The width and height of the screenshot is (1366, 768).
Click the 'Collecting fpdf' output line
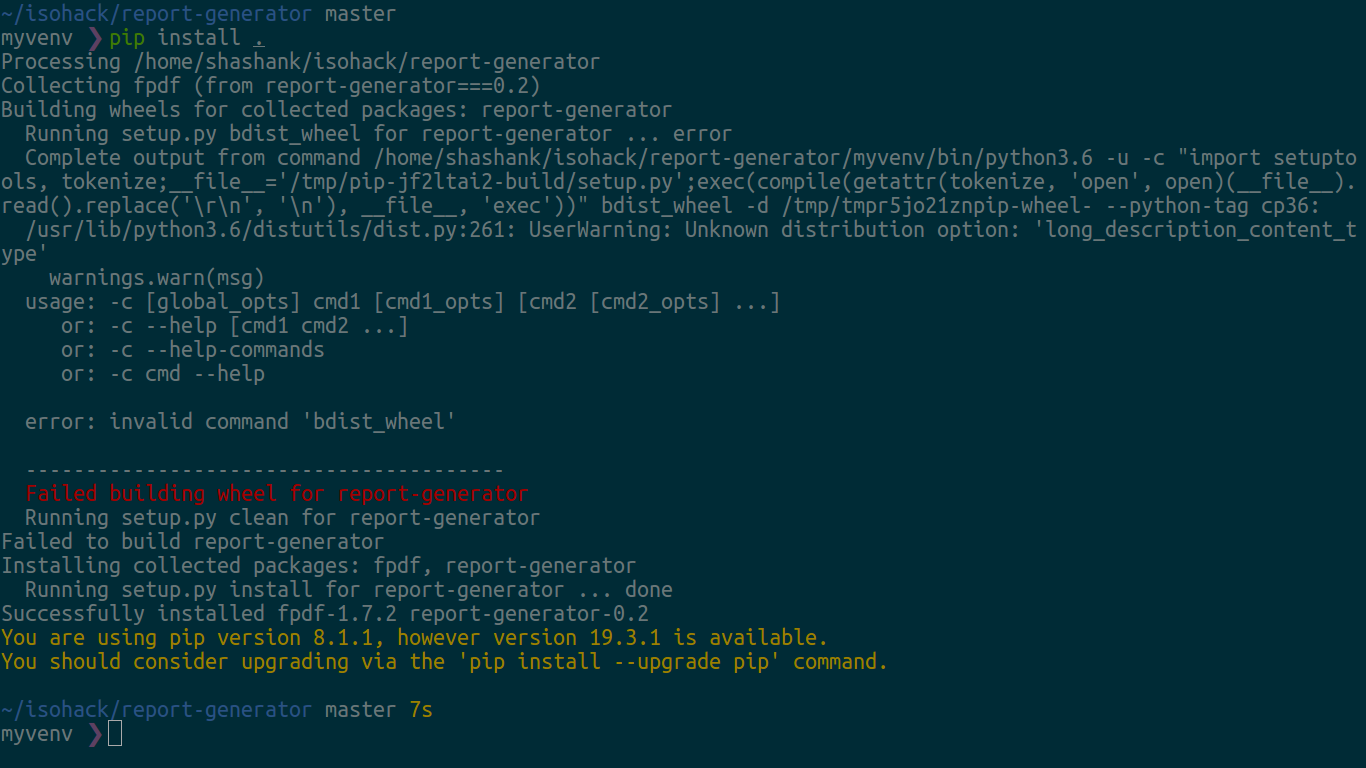[x=271, y=86]
